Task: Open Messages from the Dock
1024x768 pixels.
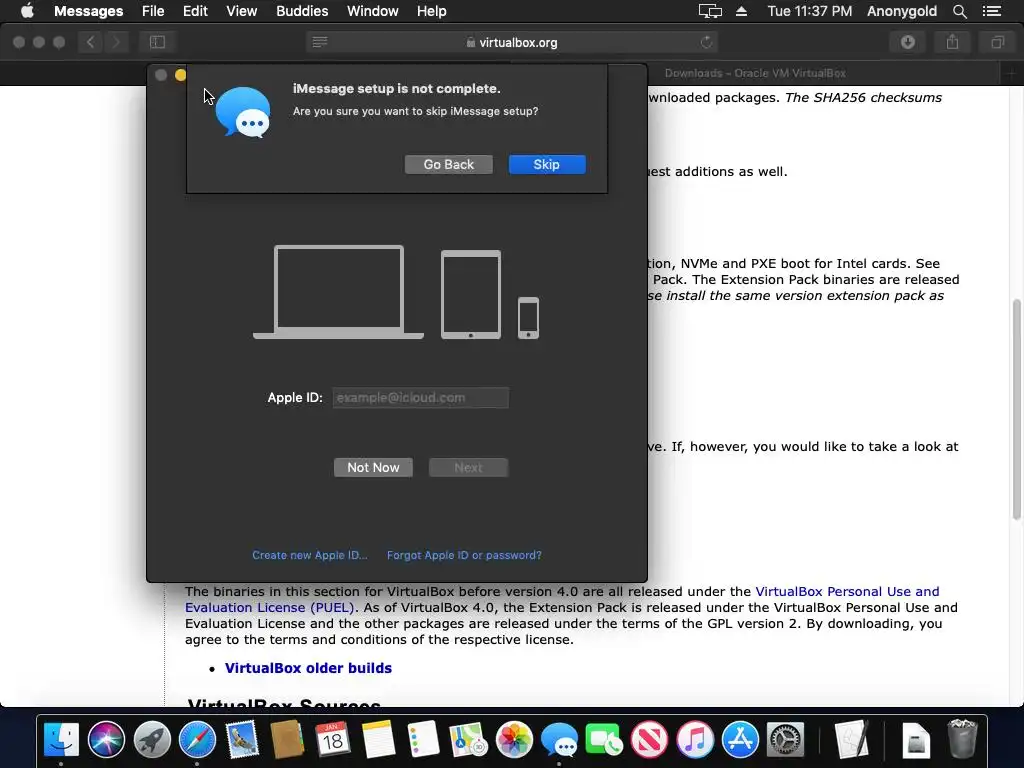Action: point(559,739)
